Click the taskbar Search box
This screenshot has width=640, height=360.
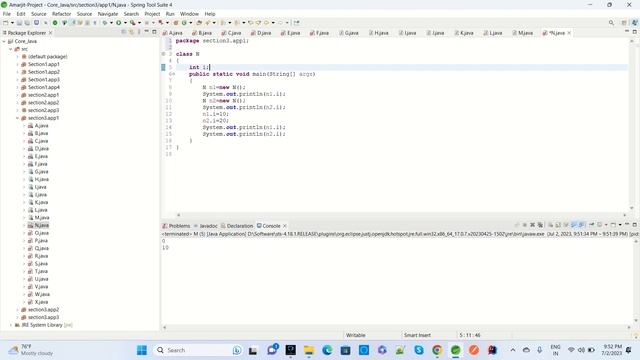click(x=199, y=350)
